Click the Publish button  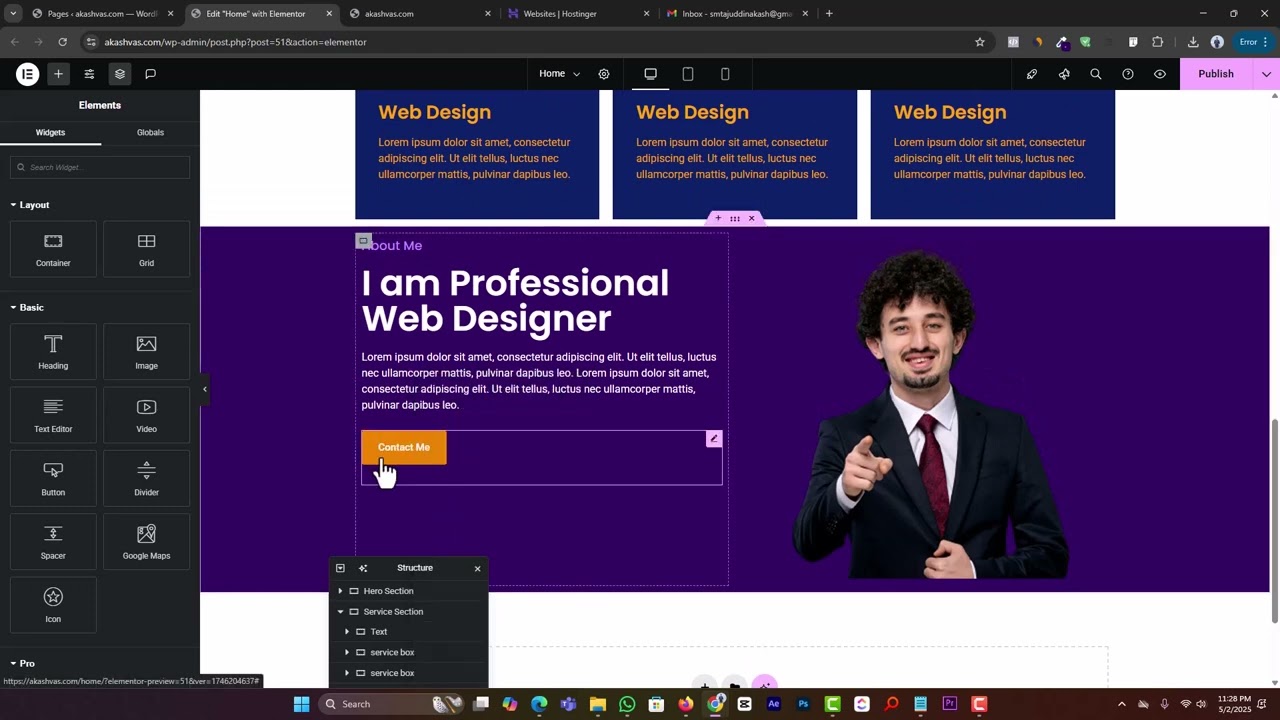point(1216,74)
